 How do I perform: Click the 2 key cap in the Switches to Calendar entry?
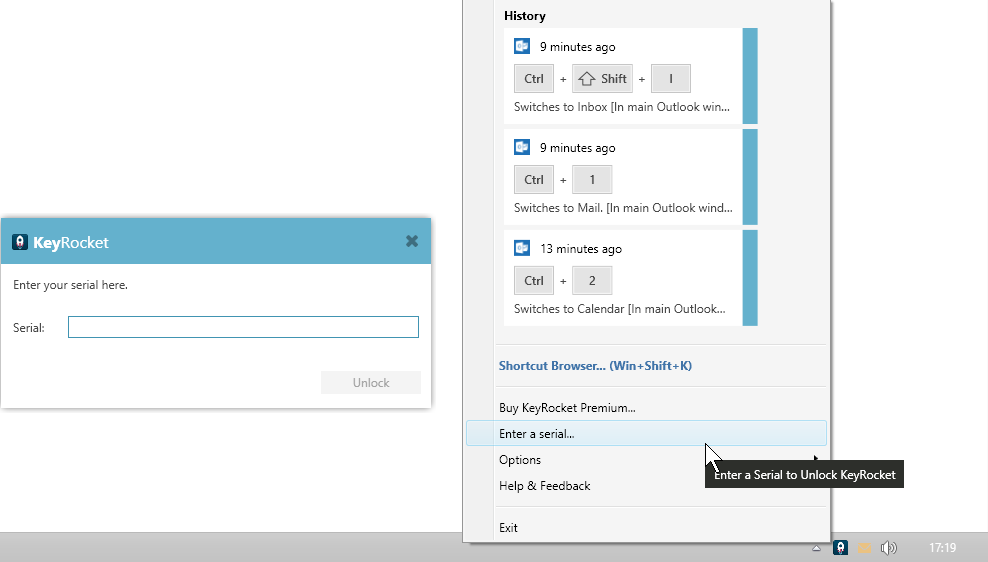pos(592,280)
